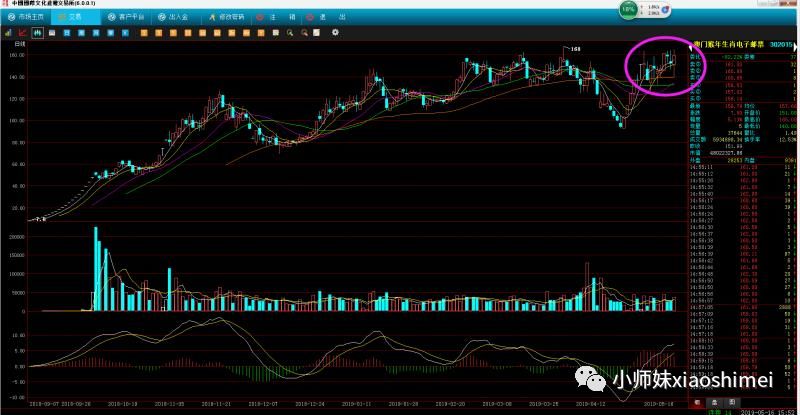Click the 日线 daily chart label

coord(20,44)
